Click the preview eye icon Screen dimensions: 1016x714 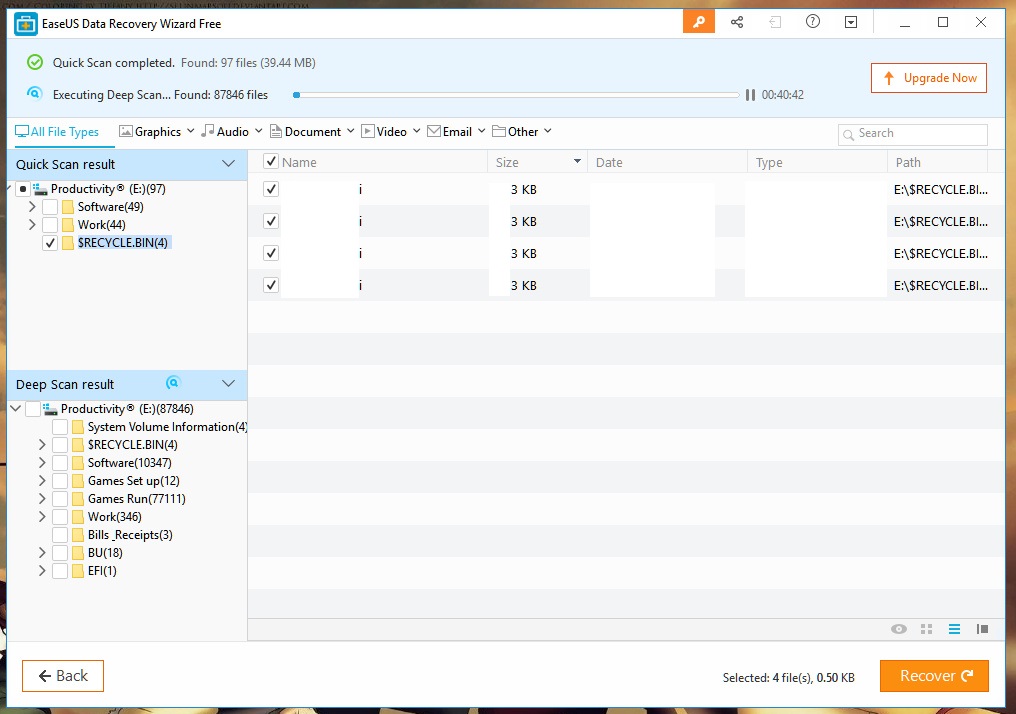coord(899,628)
